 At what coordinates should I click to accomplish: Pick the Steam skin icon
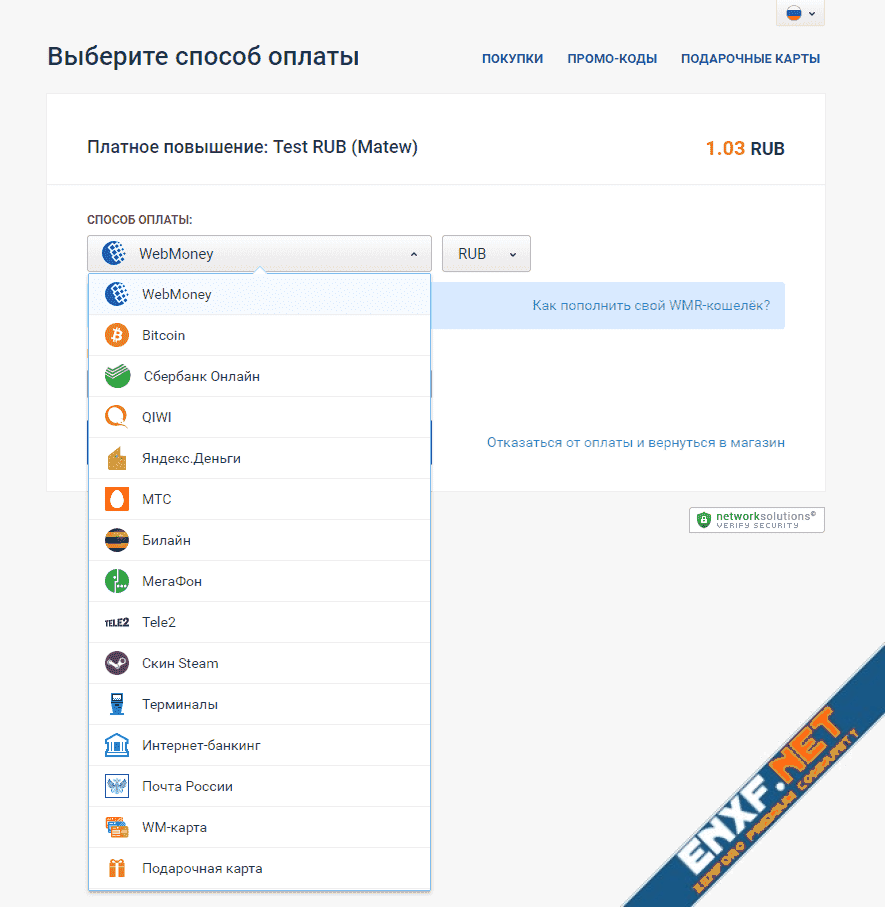(117, 663)
